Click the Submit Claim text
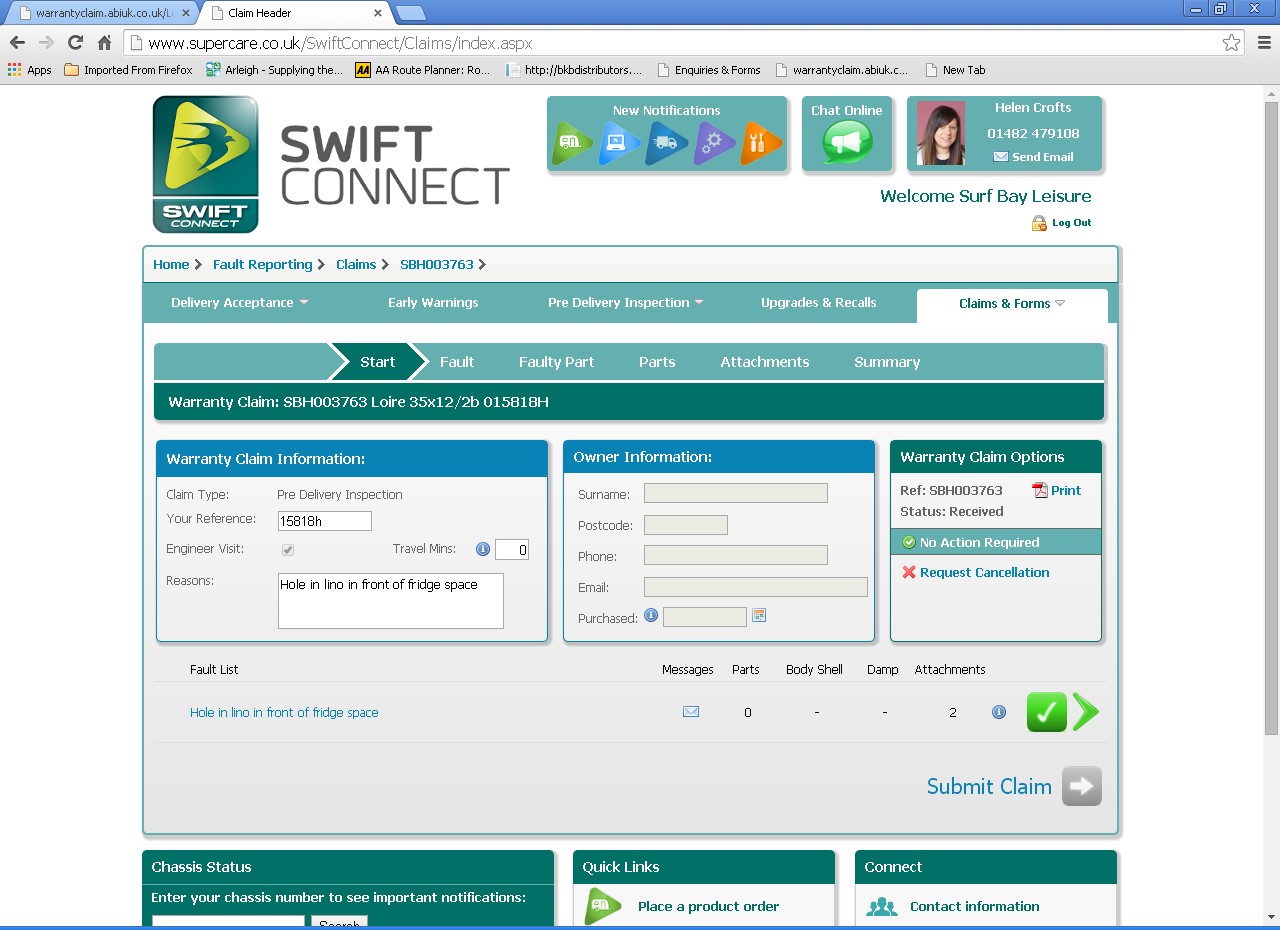Screen dimensions: 1280x930 989,787
